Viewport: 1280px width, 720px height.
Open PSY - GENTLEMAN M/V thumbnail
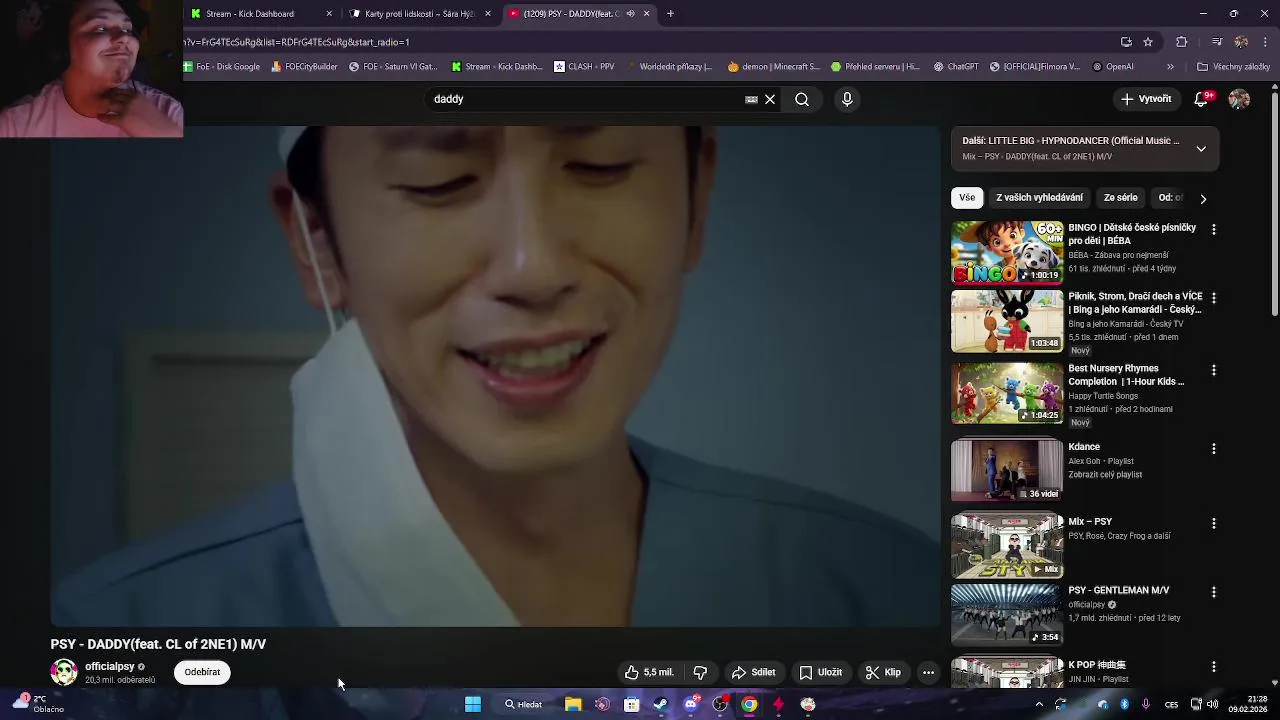pyautogui.click(x=1007, y=615)
